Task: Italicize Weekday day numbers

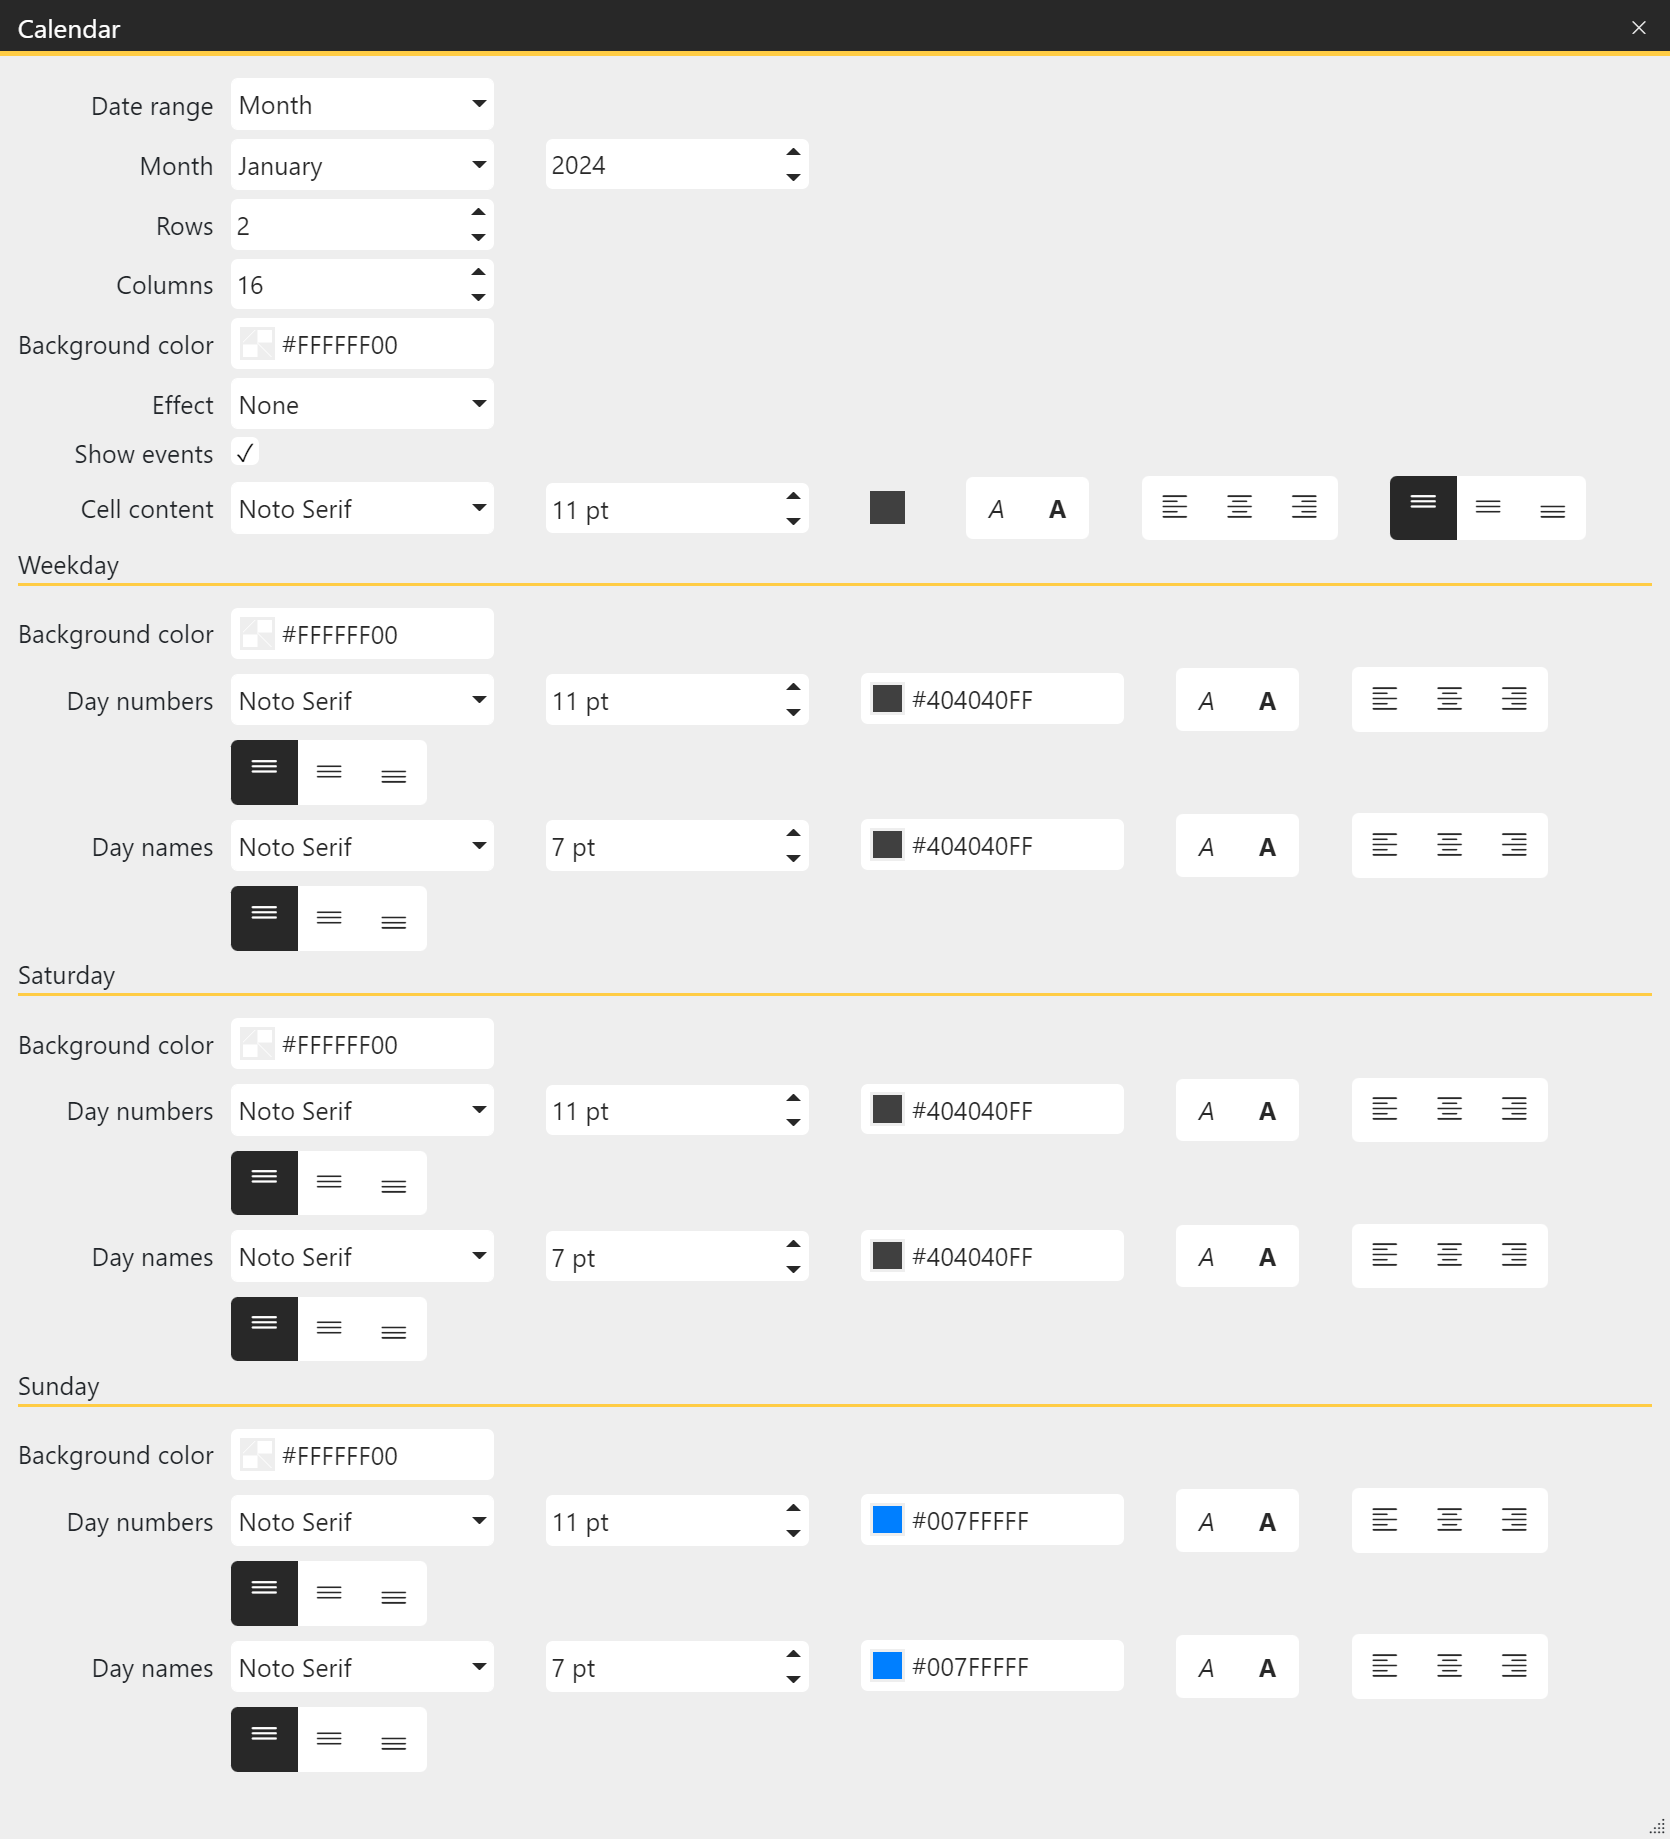Action: [1206, 700]
